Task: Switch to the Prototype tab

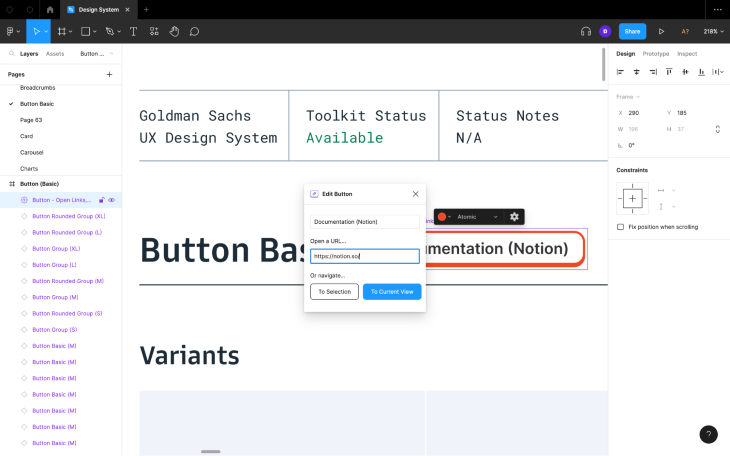Action: (656, 54)
